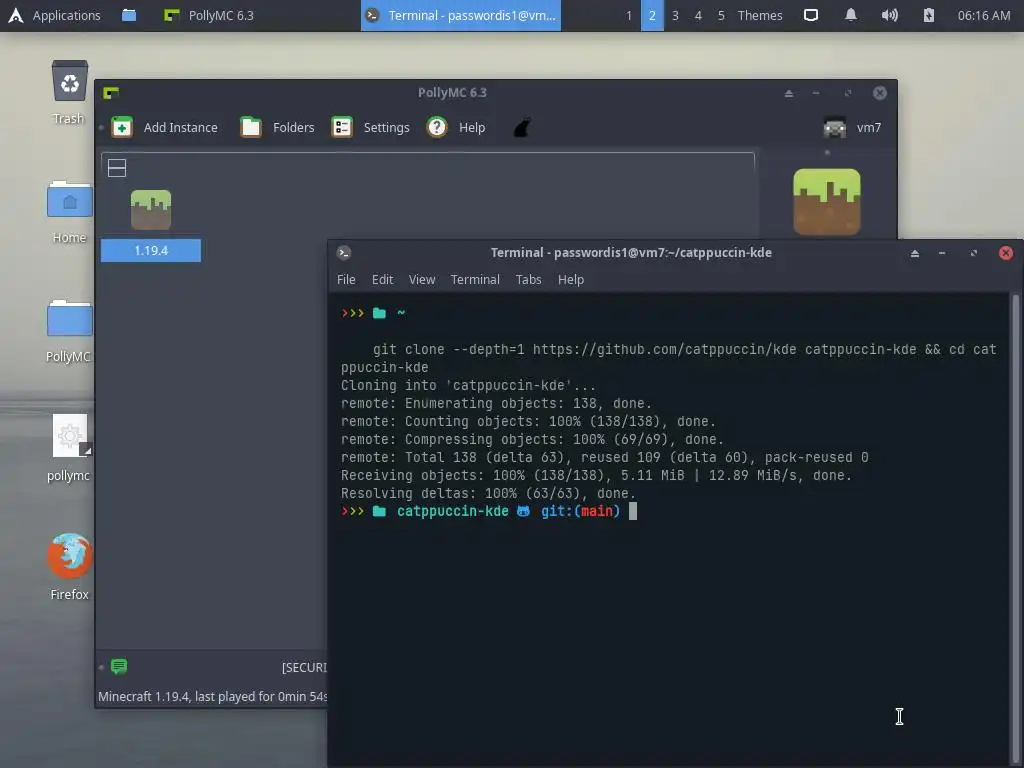1024x768 pixels.
Task: Click the Minecraft 1.19.4 status bar text
Action: point(213,696)
